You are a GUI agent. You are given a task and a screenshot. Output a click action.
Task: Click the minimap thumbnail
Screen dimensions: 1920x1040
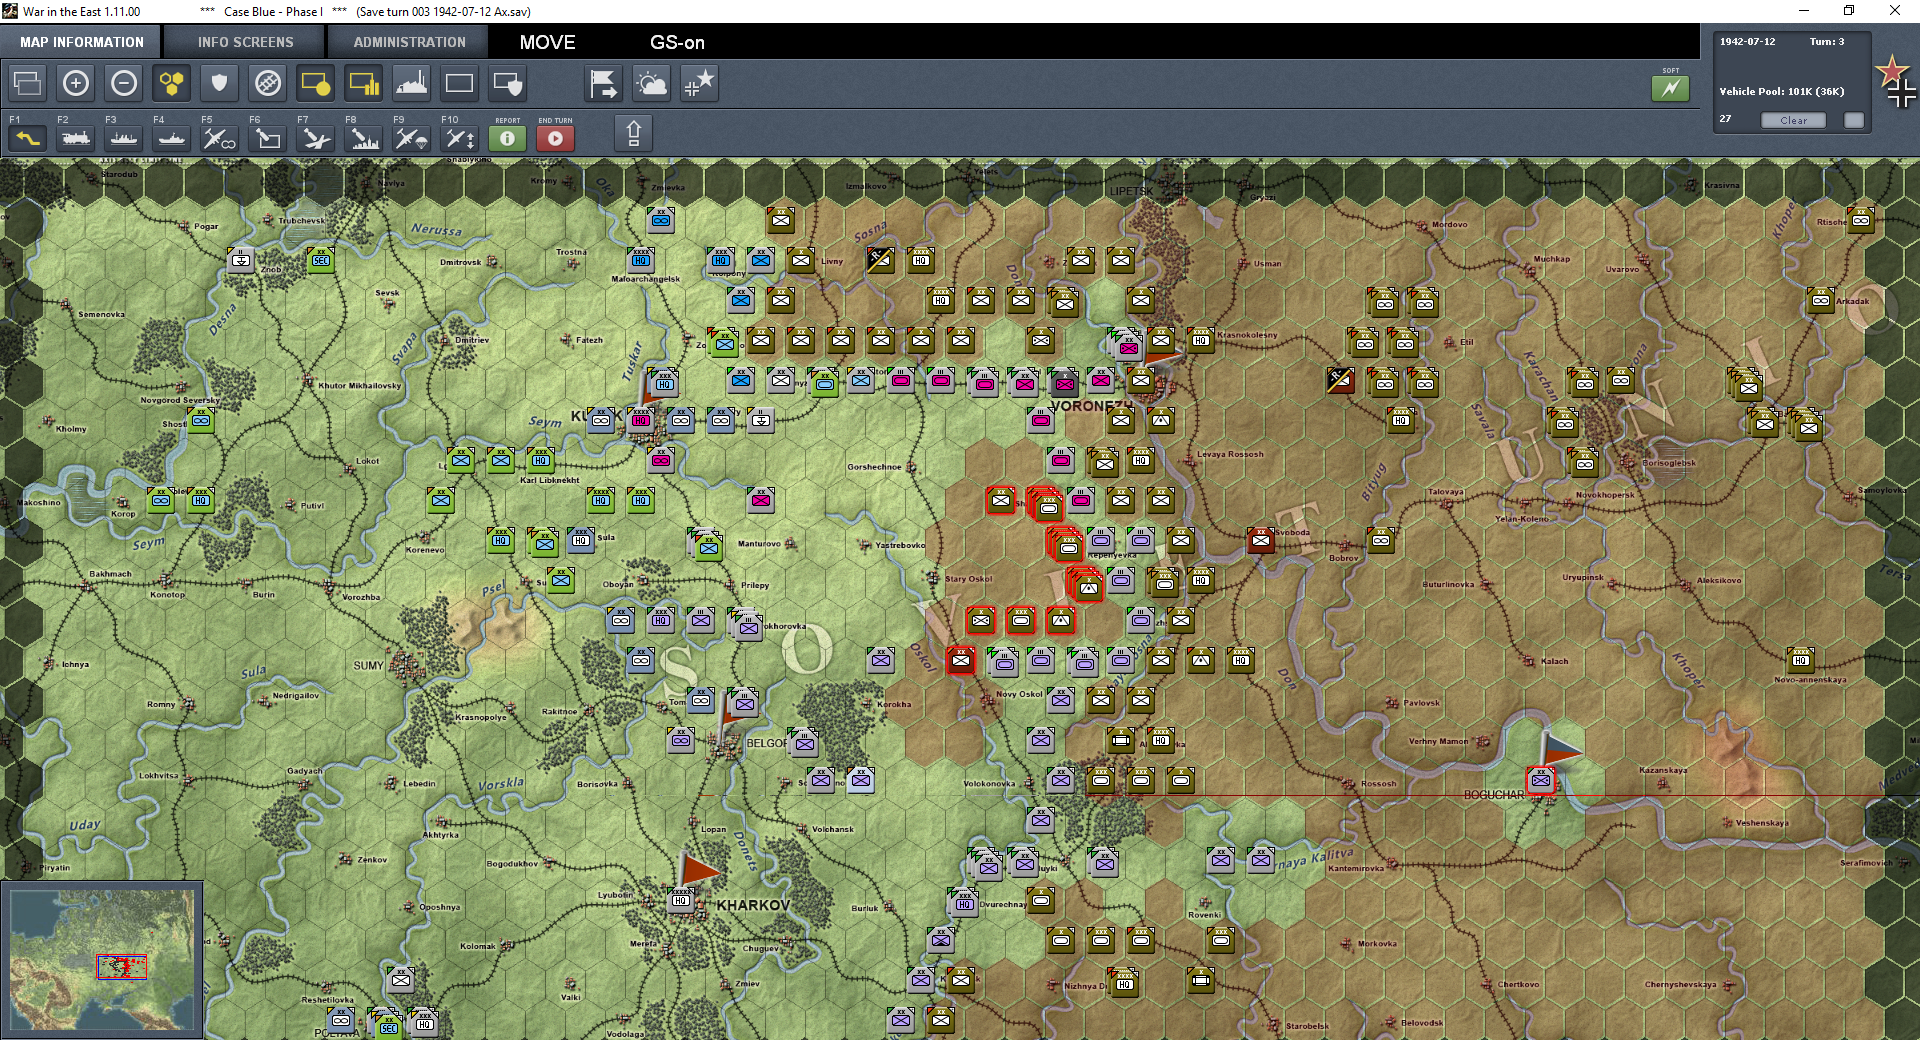[102, 960]
